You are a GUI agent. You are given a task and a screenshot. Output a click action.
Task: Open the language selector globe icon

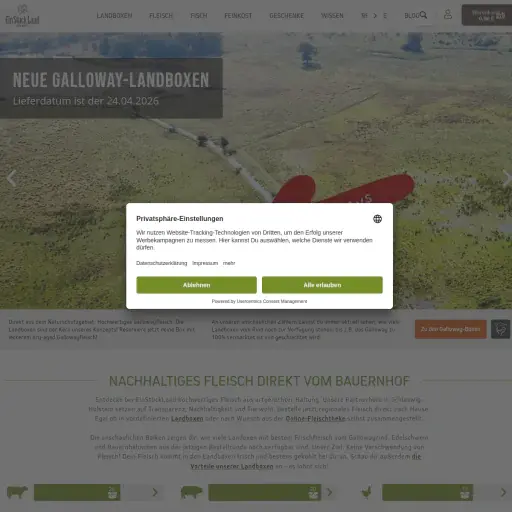point(377,219)
